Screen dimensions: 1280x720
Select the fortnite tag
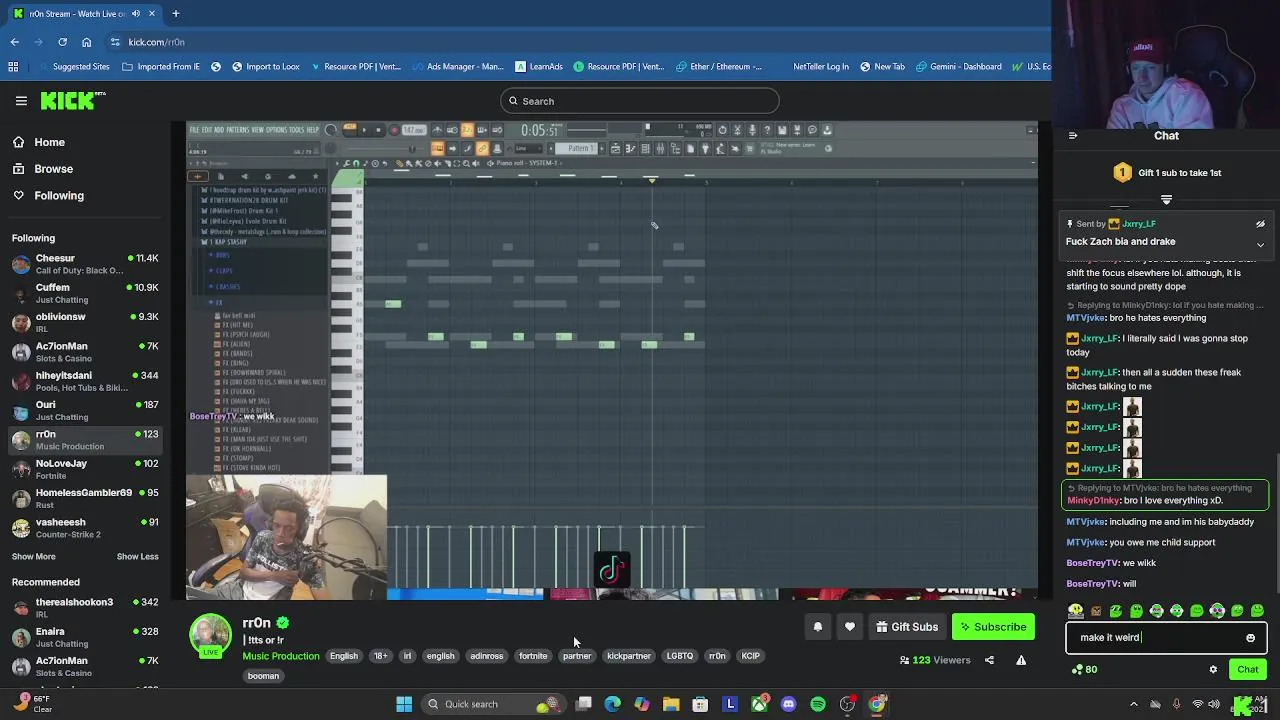pos(533,656)
